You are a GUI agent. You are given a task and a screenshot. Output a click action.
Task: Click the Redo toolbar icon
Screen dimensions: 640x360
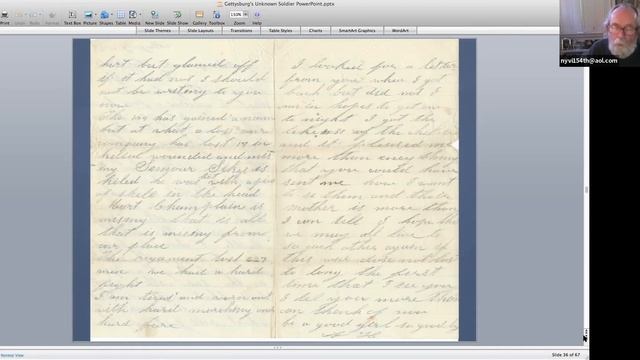[x=34, y=15]
